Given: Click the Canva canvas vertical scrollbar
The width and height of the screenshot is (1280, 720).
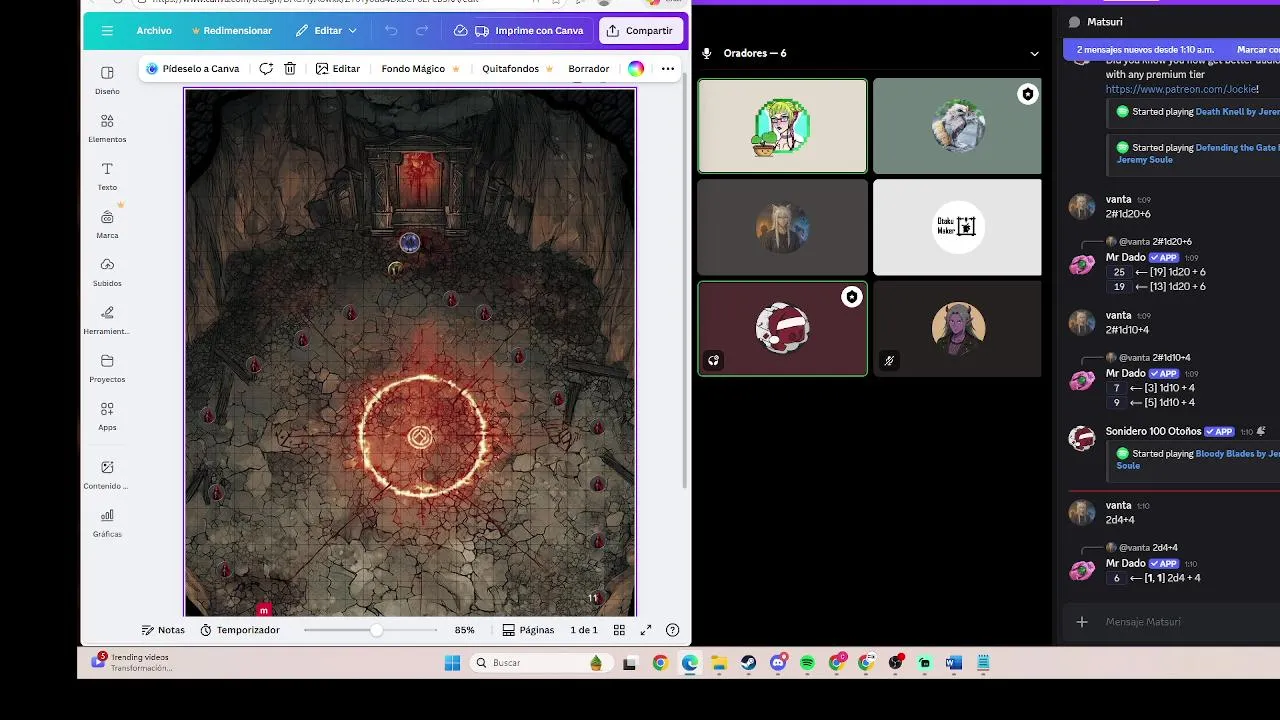Looking at the screenshot, I should click(685, 280).
